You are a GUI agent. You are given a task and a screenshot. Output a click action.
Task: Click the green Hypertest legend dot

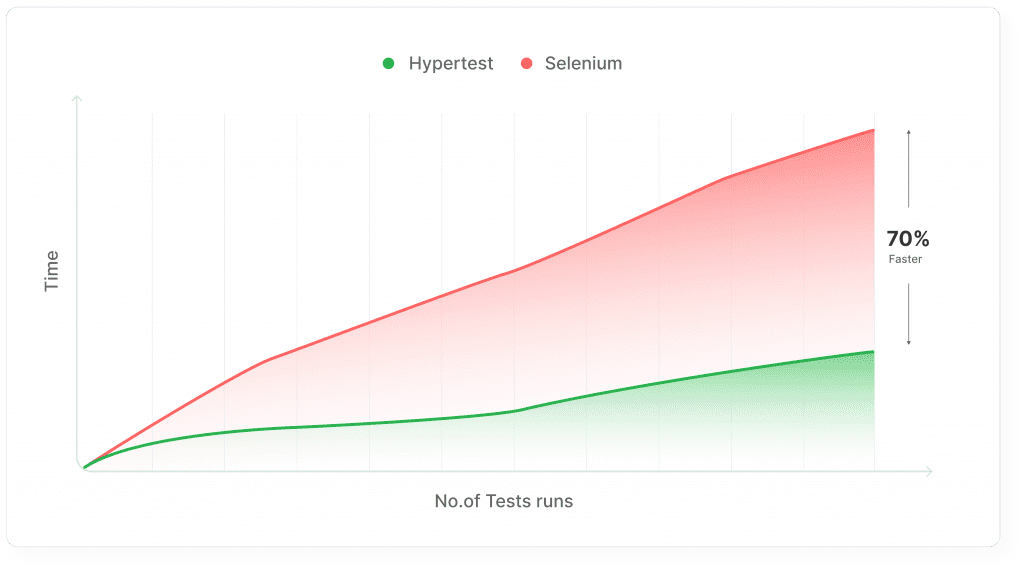(389, 63)
